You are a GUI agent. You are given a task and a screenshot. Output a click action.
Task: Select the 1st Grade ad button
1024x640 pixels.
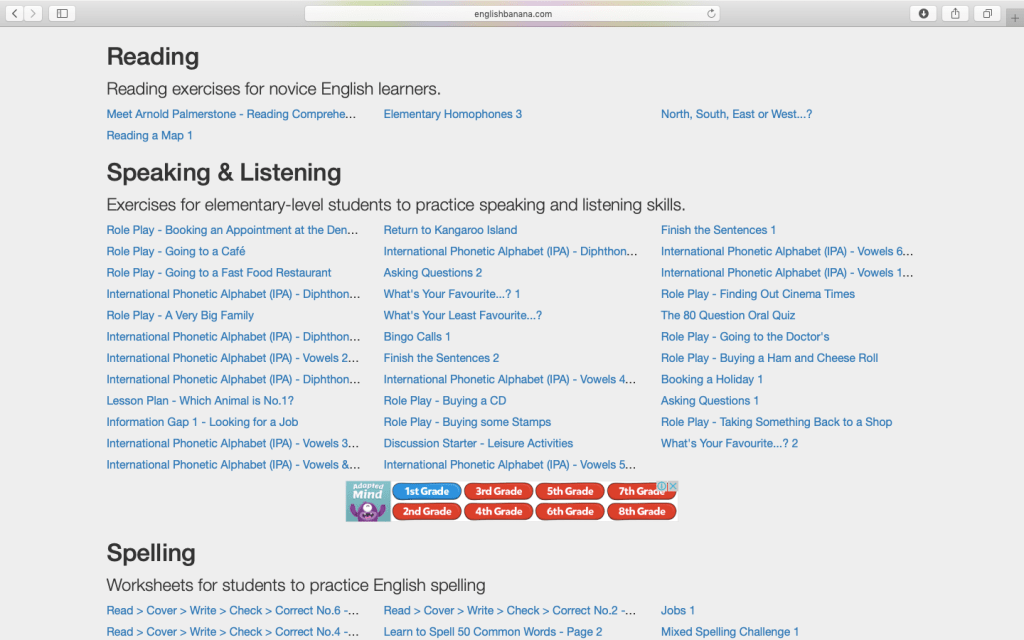pos(427,491)
